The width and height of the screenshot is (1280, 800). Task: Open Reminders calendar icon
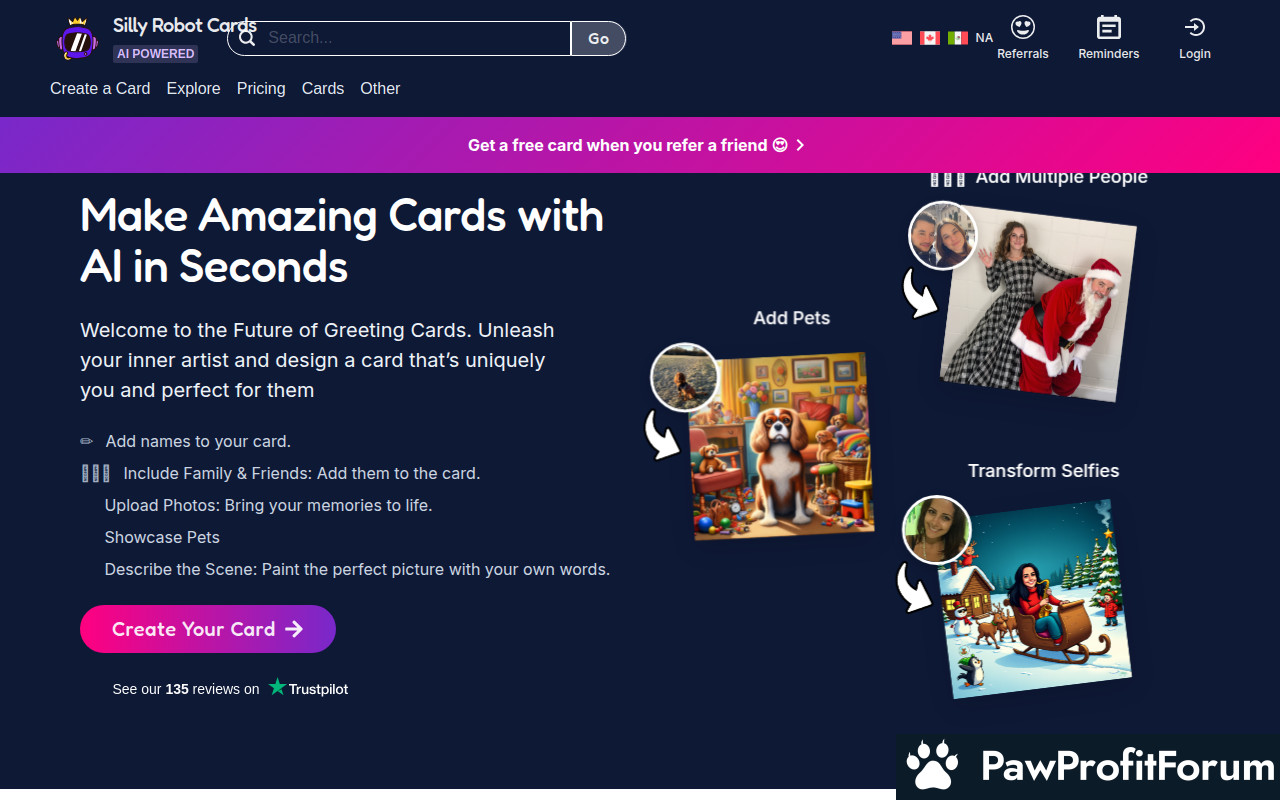point(1108,27)
